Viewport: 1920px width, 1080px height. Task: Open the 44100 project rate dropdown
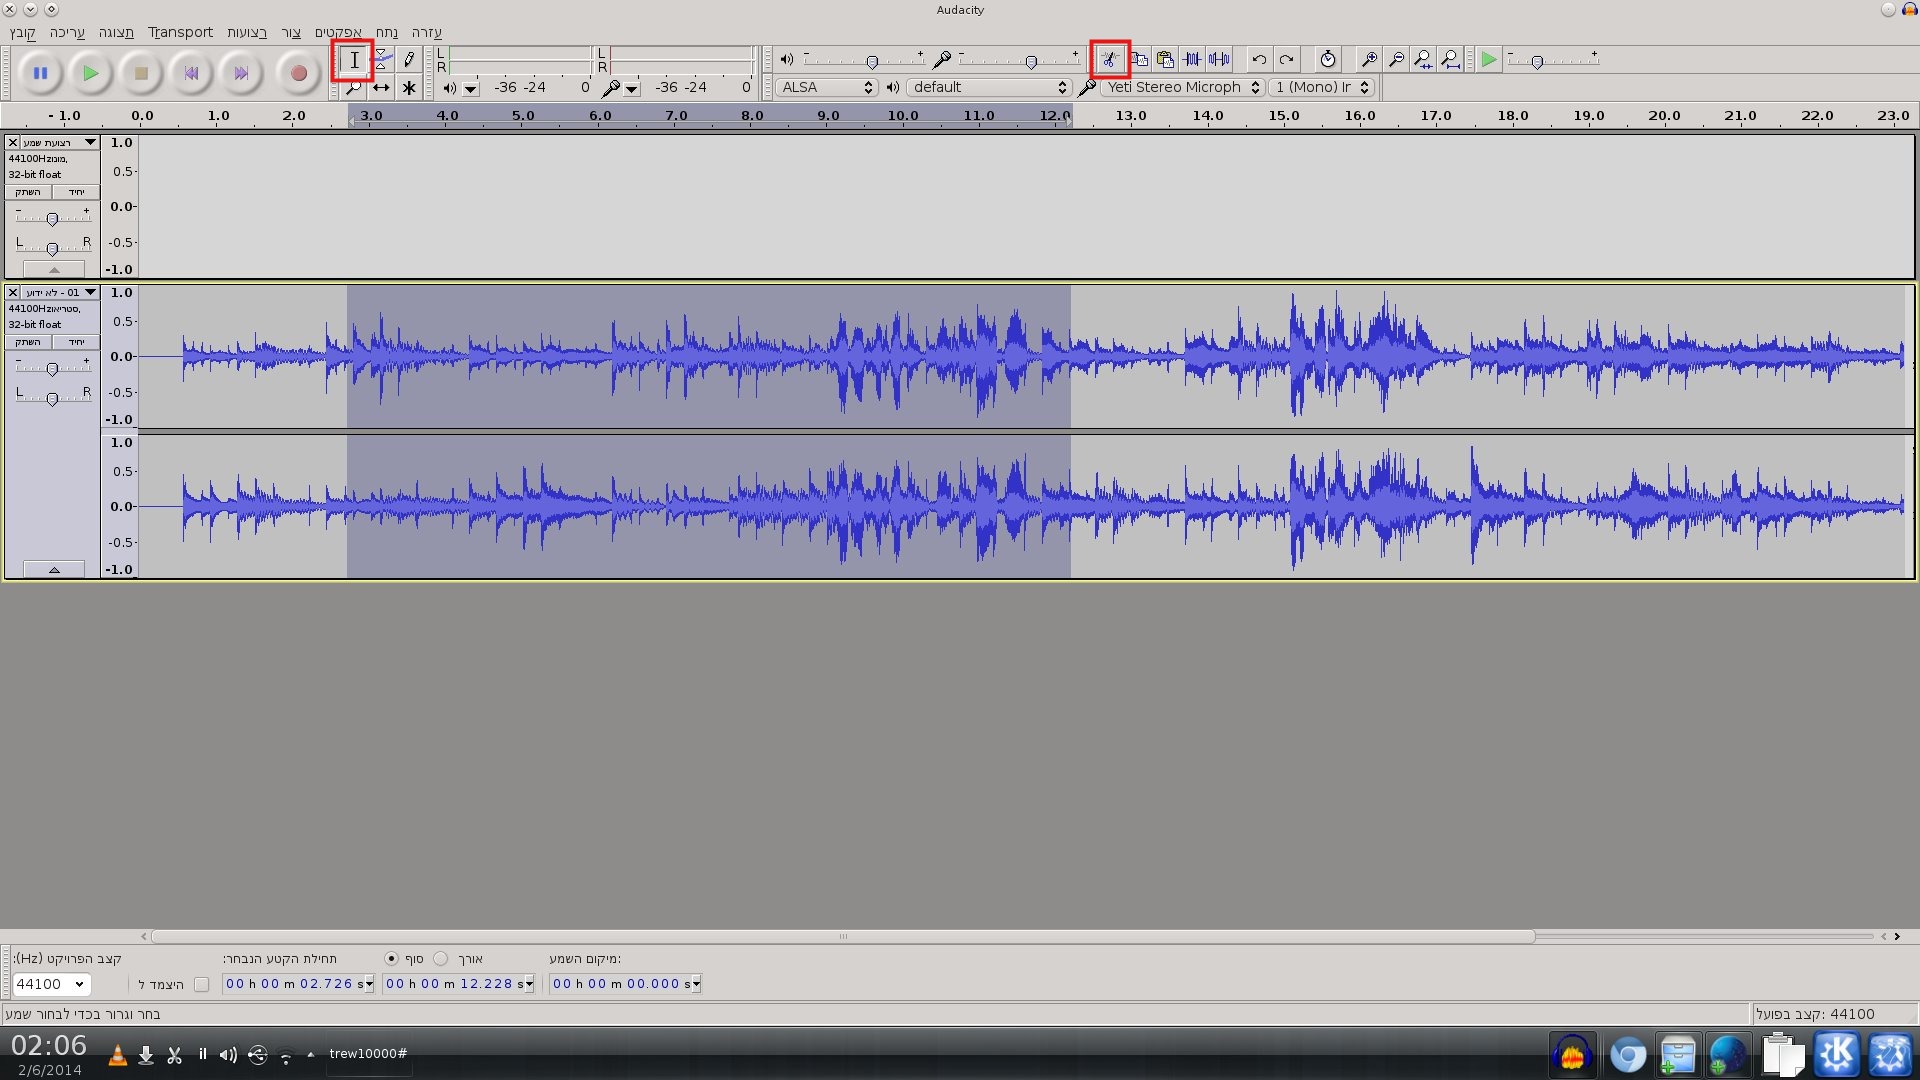[x=52, y=985]
